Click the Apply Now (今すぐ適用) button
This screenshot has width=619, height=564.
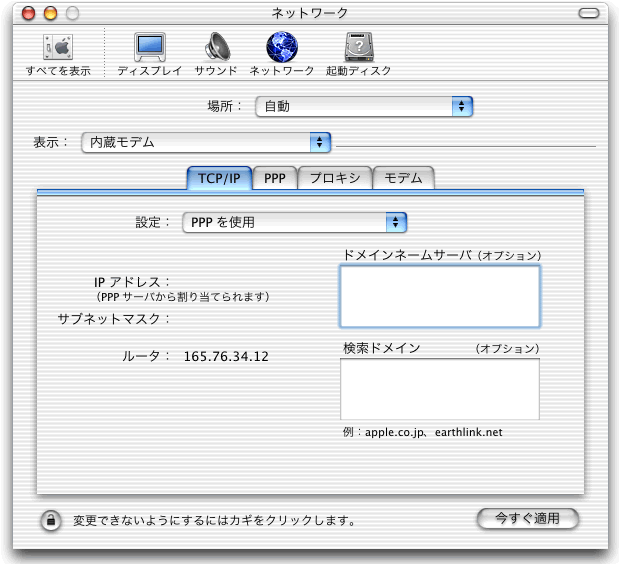click(528, 518)
